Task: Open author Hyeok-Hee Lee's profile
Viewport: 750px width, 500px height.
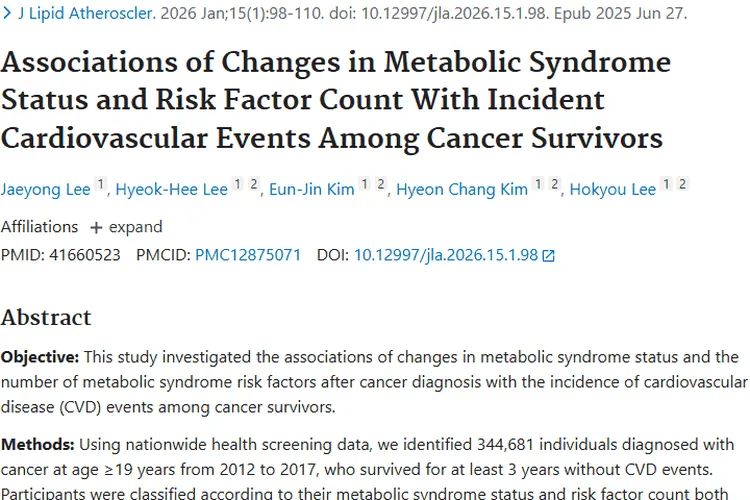Action: pyautogui.click(x=171, y=189)
